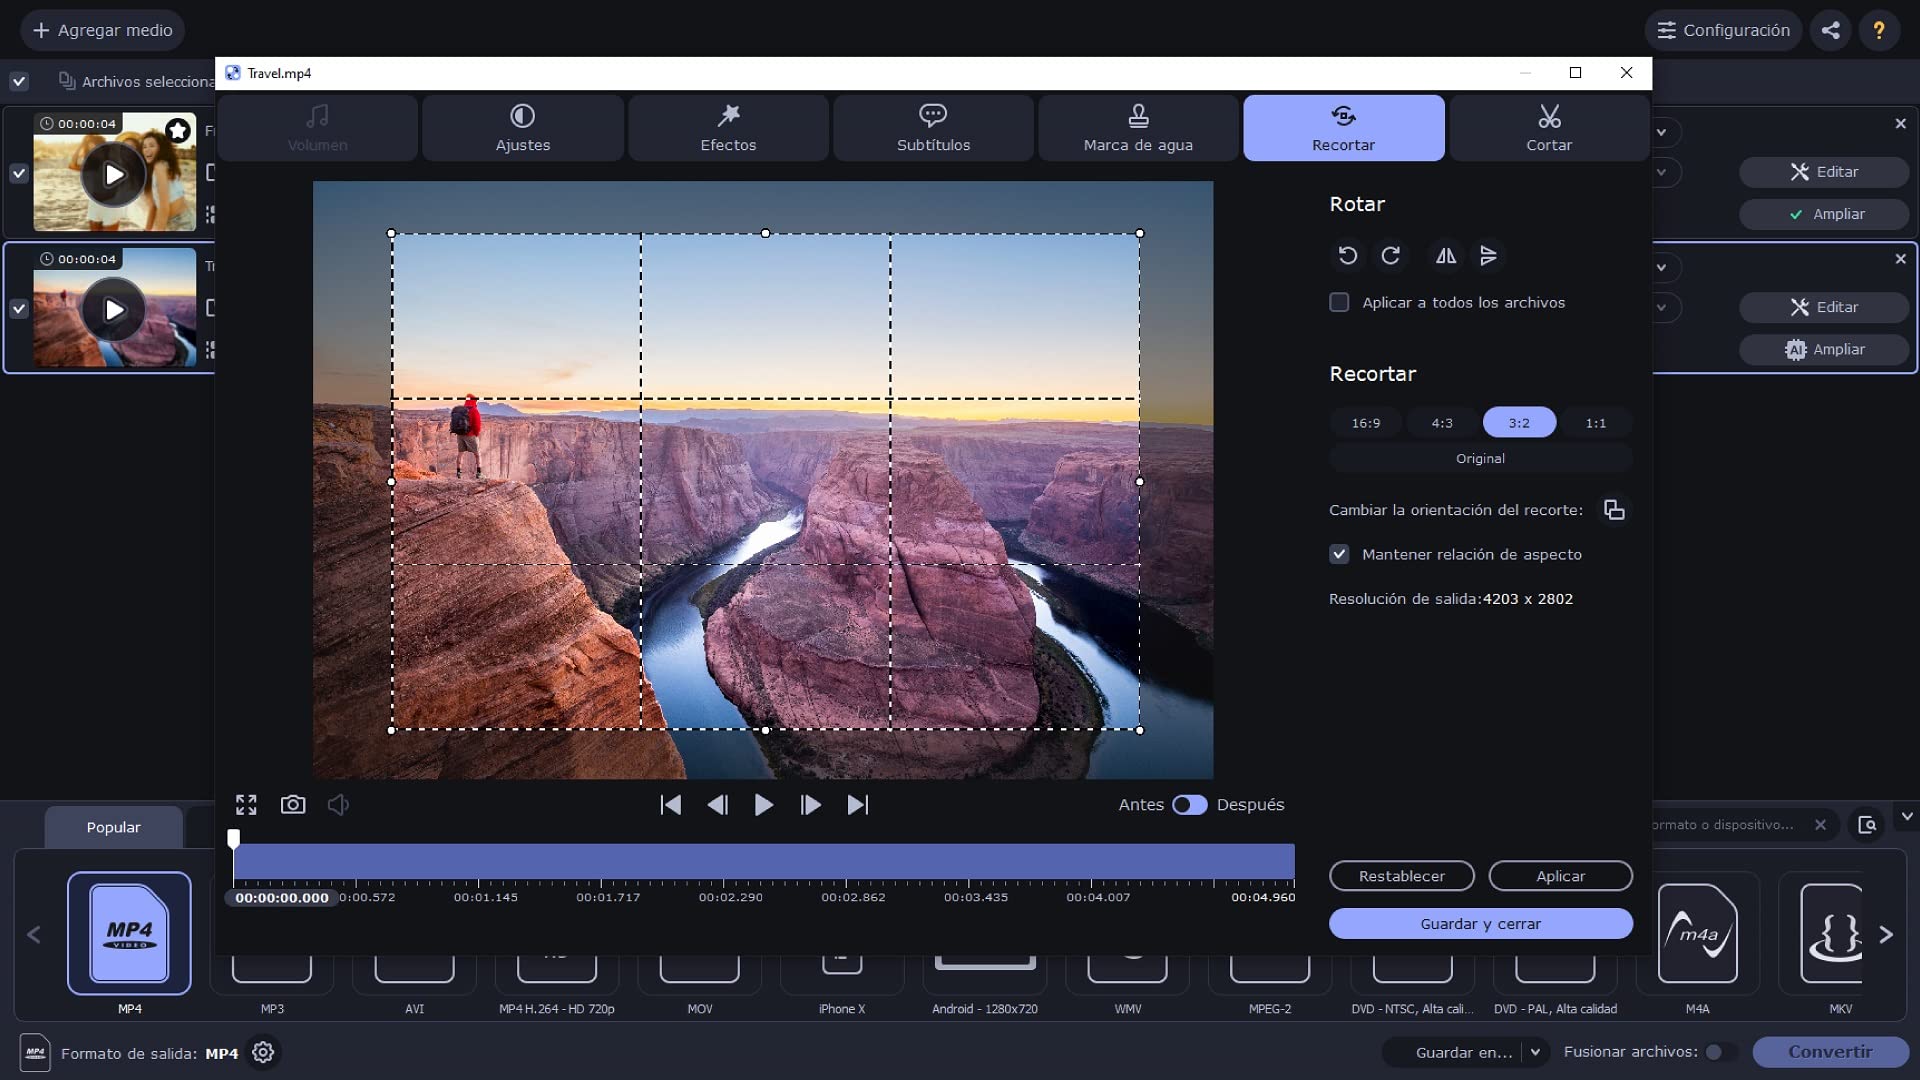This screenshot has width=1920, height=1080.
Task: Open Configuración settings
Action: click(1723, 30)
